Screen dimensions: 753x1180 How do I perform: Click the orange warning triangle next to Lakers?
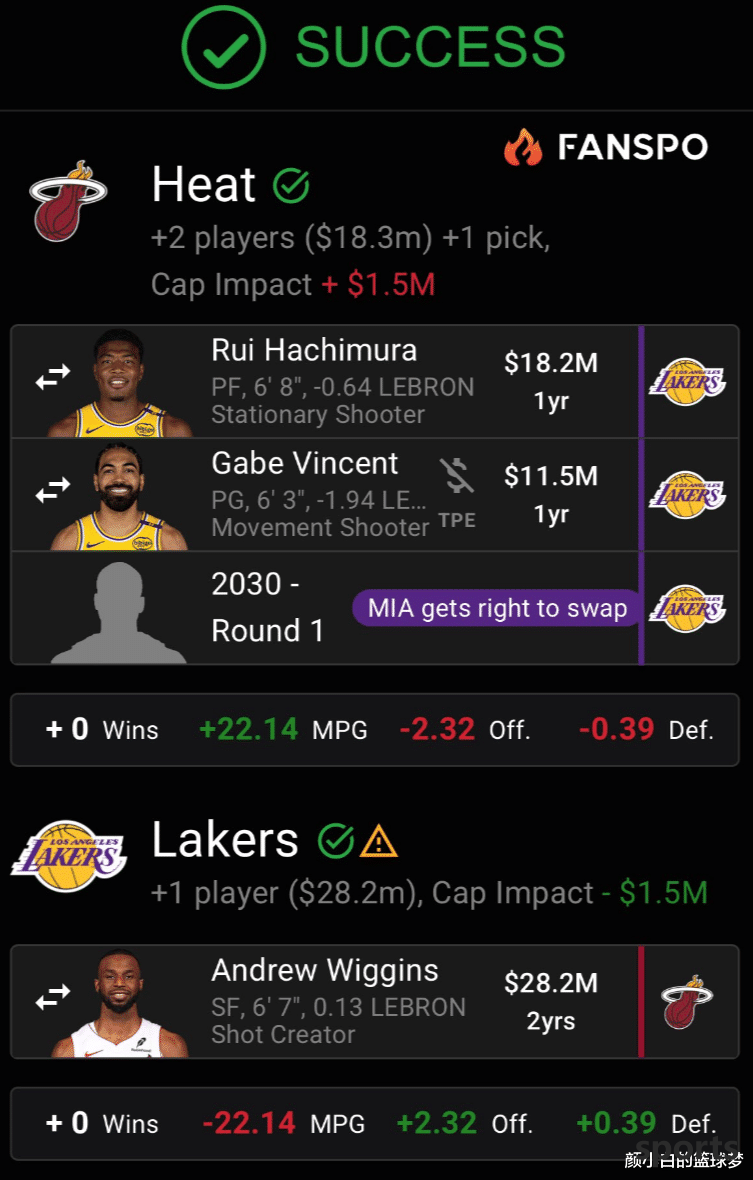coord(380,842)
